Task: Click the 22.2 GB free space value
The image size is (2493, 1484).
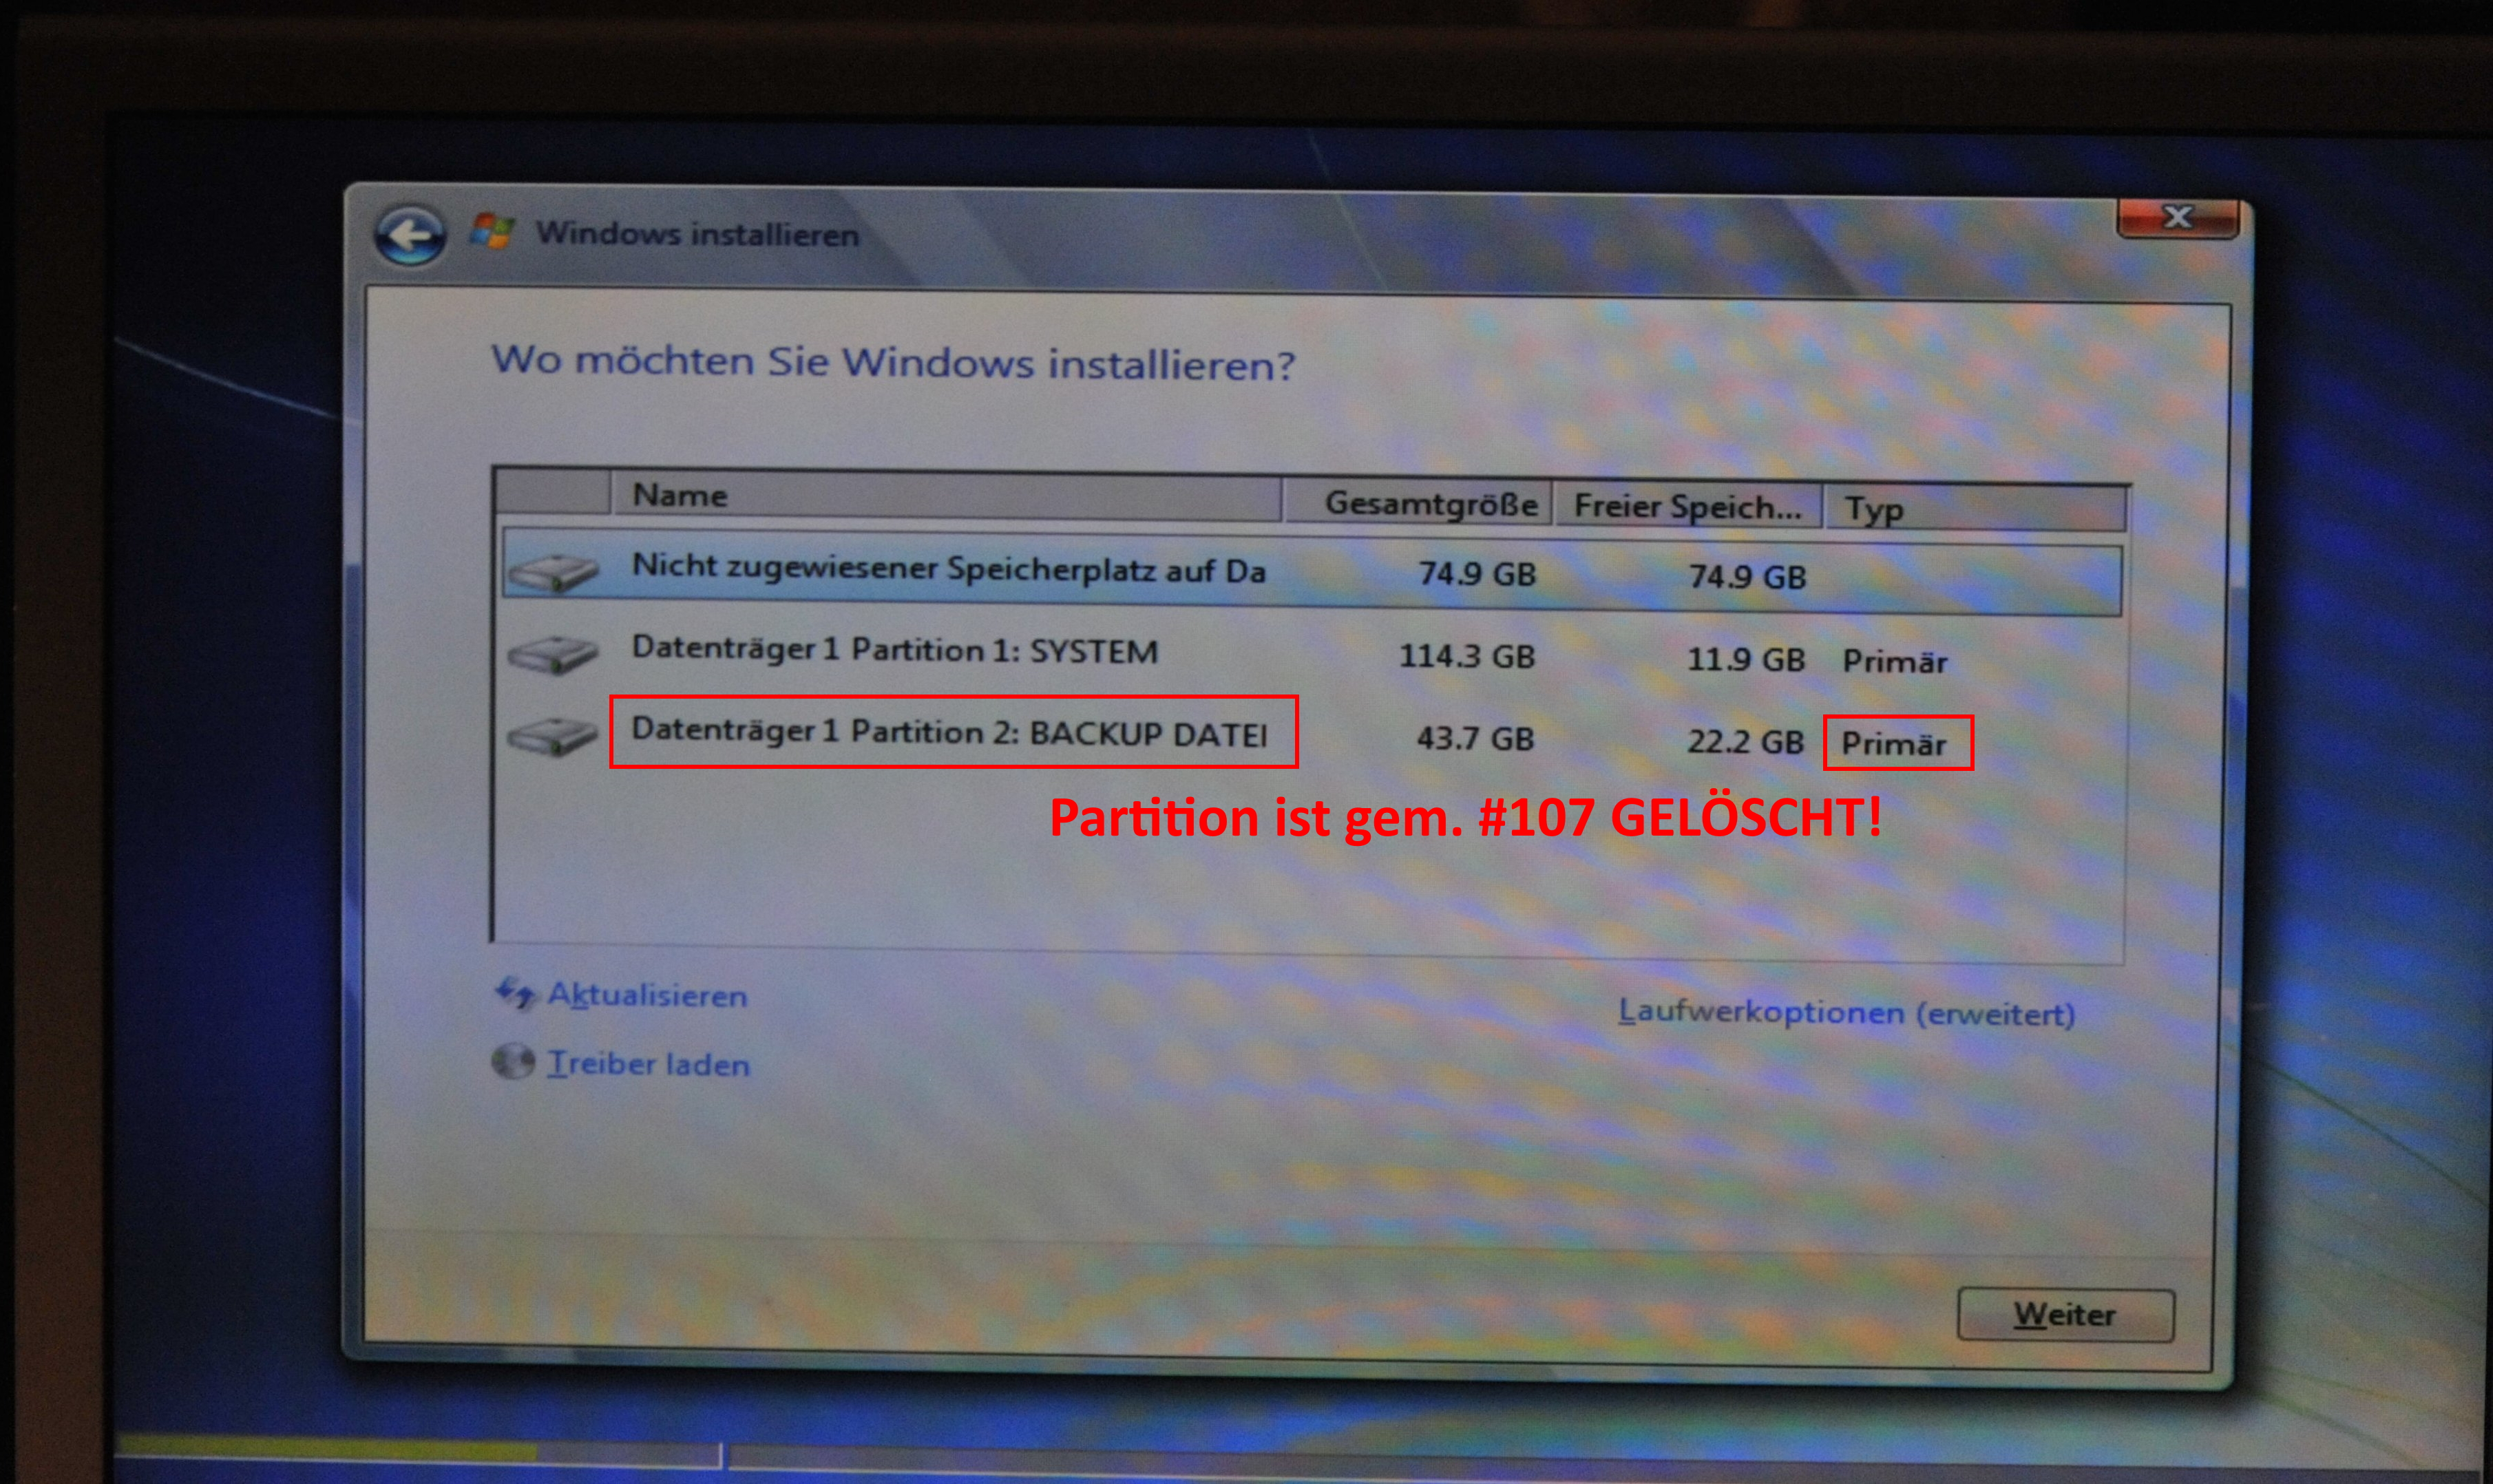Action: pyautogui.click(x=1746, y=742)
